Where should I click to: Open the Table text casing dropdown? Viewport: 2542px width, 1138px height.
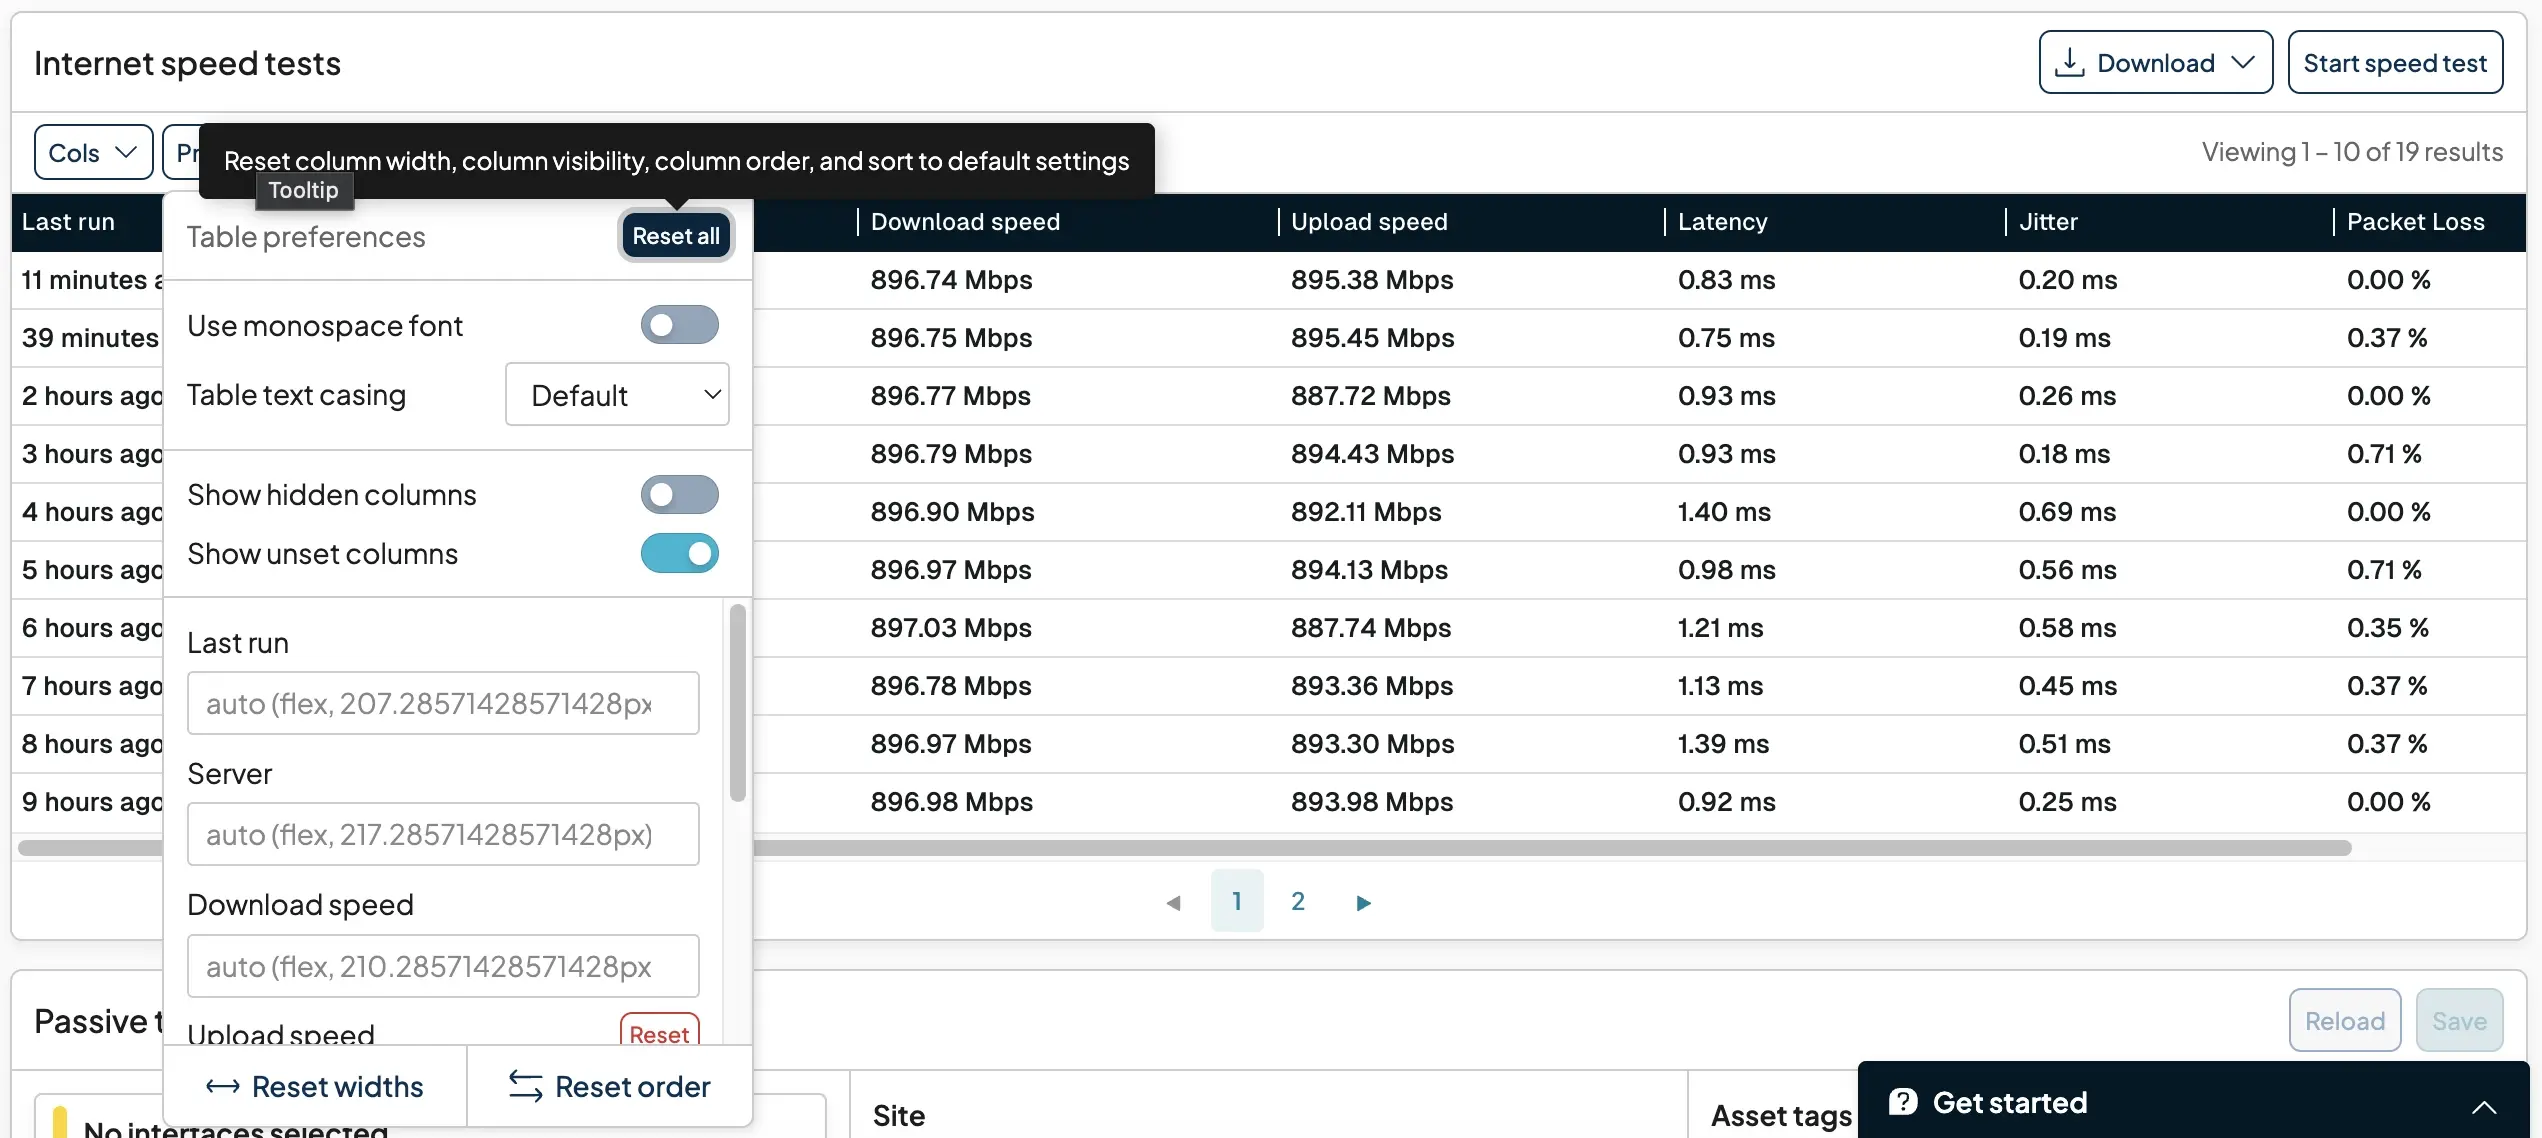pos(617,394)
